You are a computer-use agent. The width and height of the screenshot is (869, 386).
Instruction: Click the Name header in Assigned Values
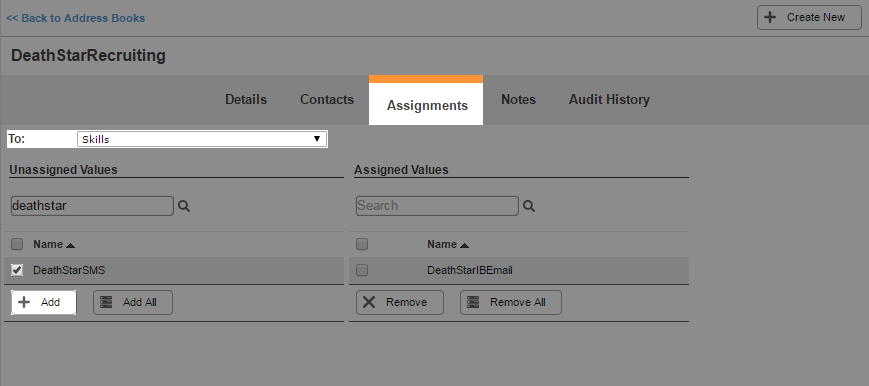(x=442, y=244)
